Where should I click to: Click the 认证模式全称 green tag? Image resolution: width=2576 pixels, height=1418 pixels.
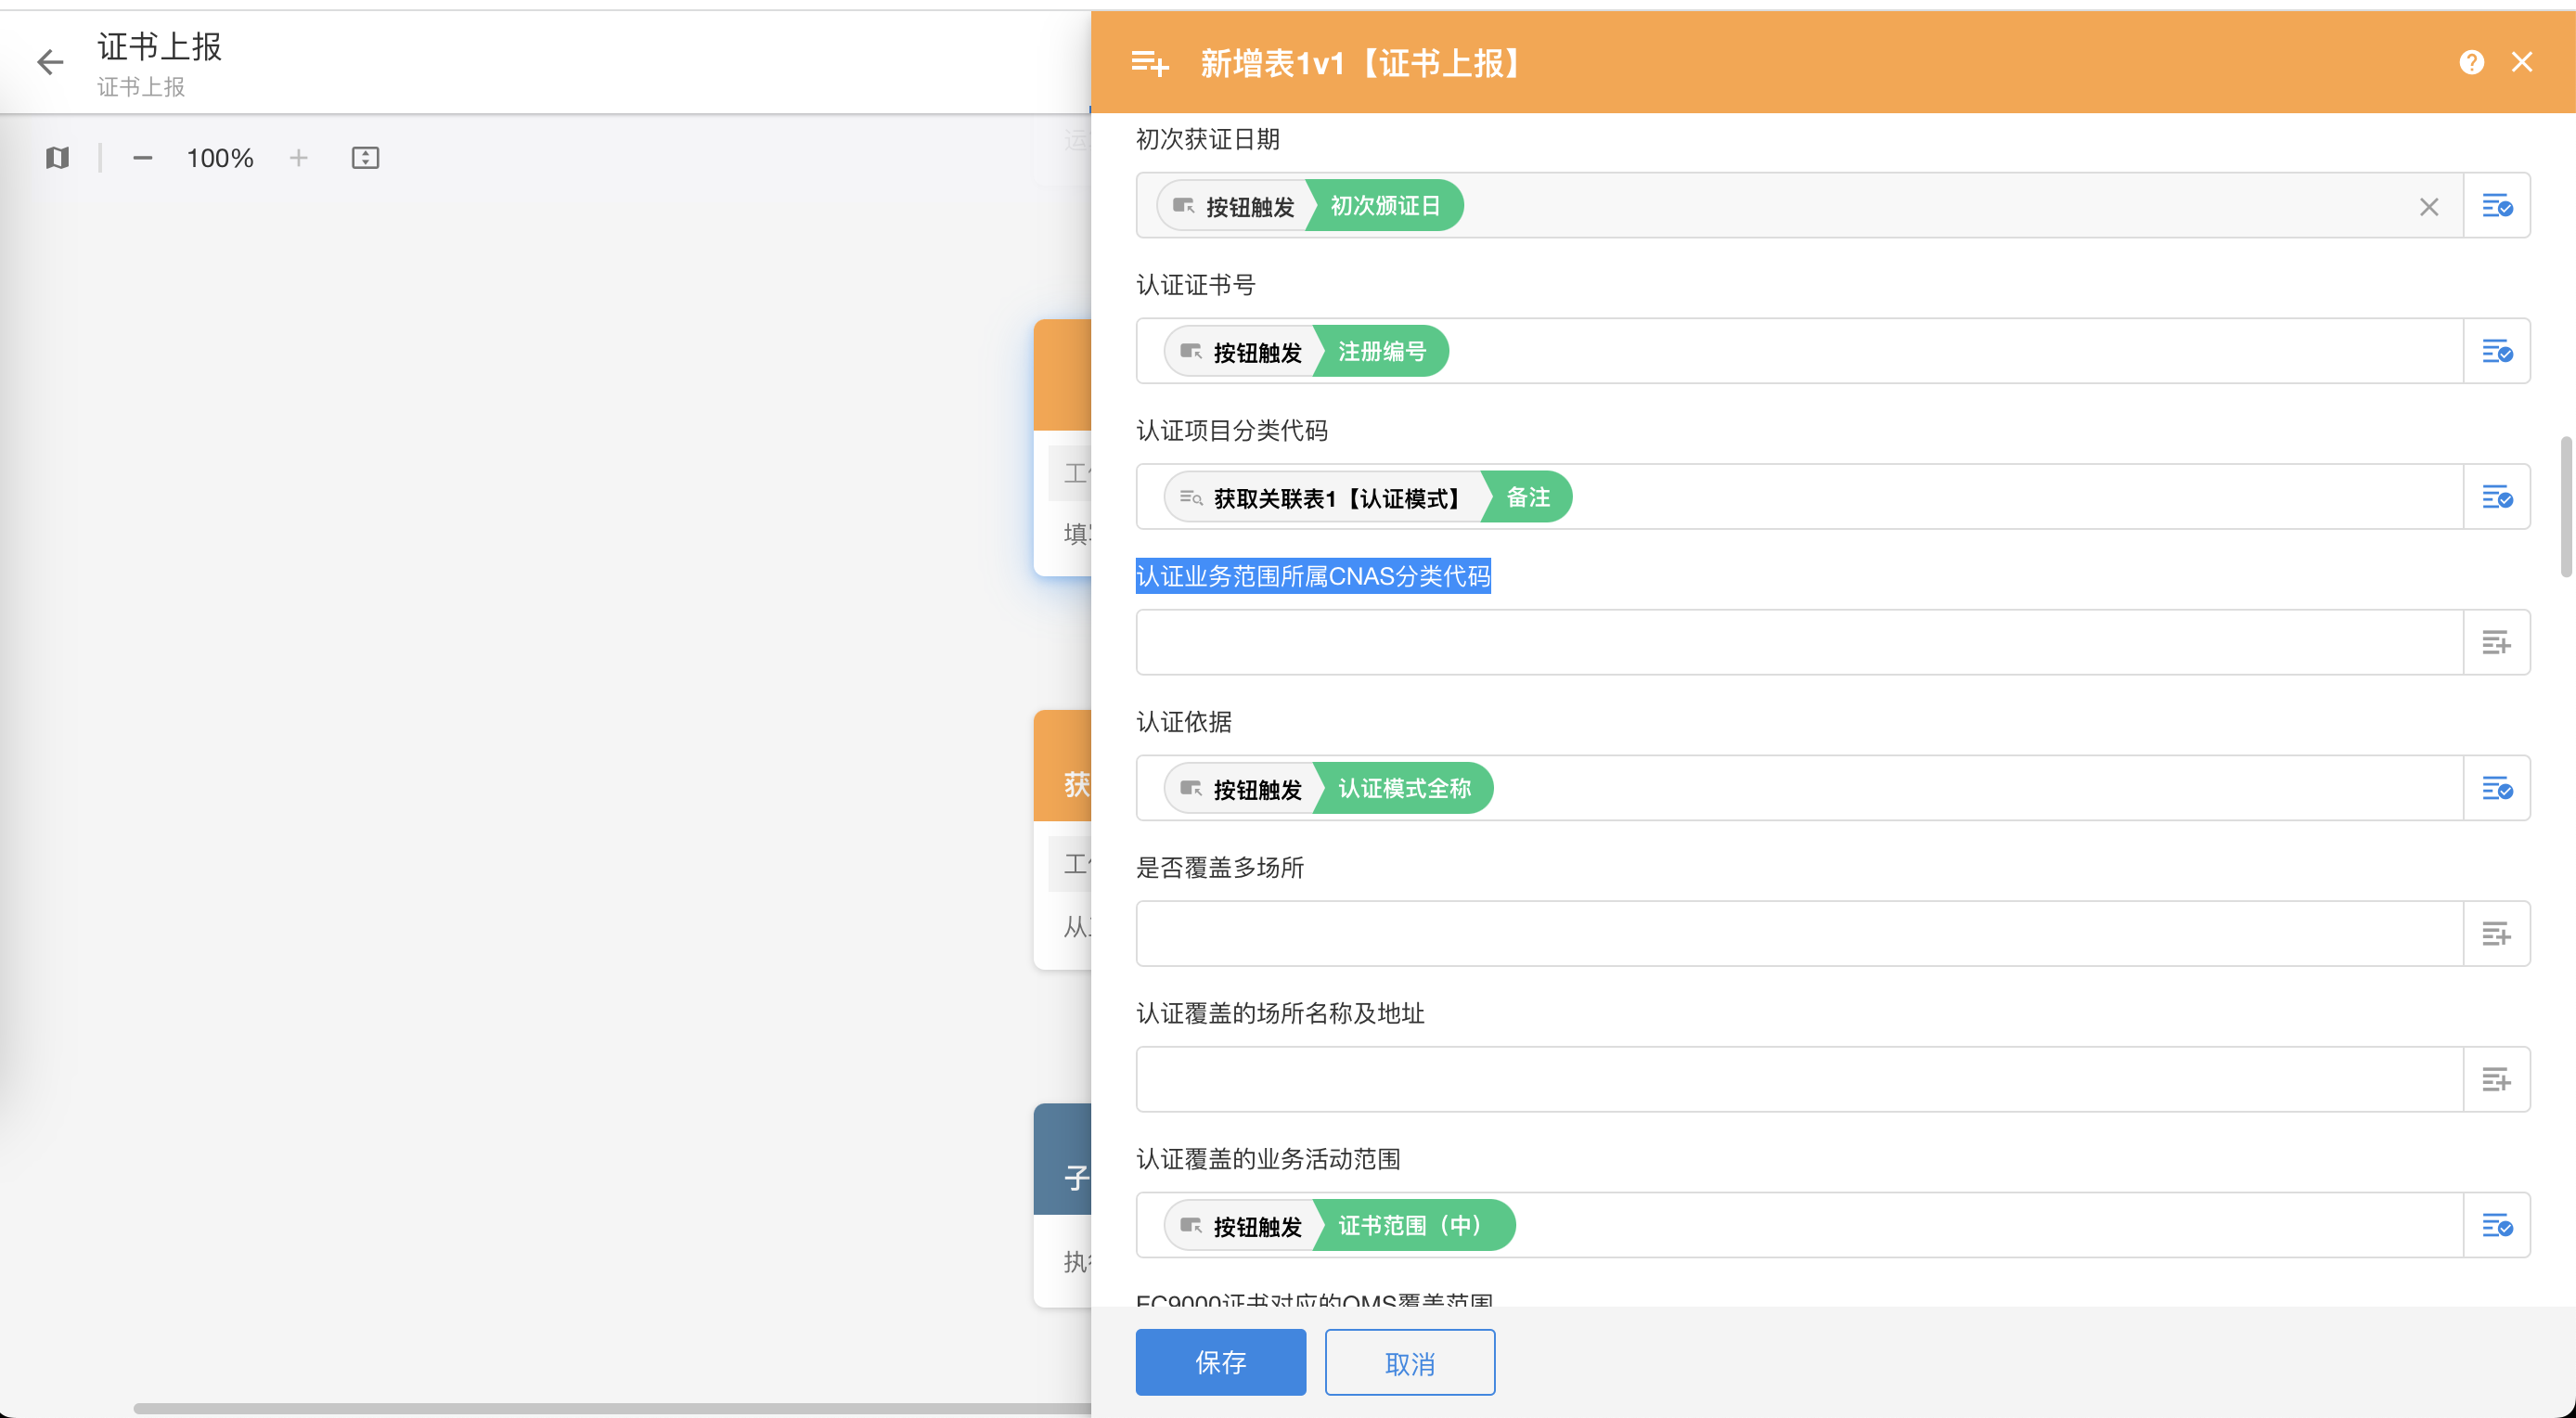click(x=1403, y=789)
